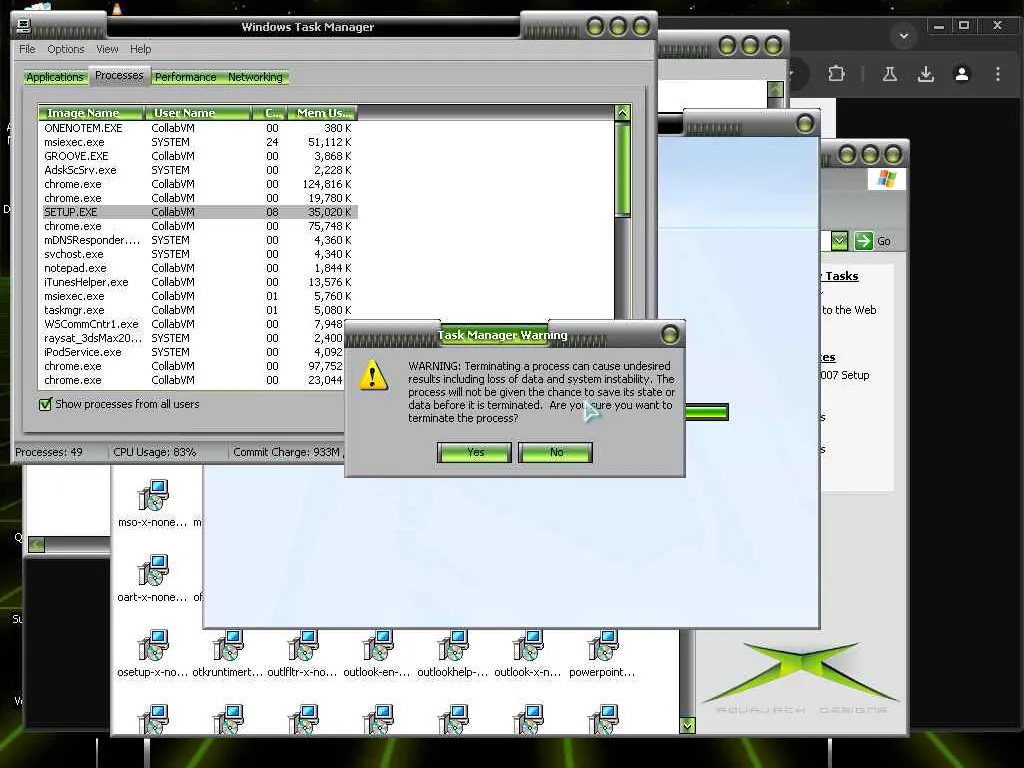Viewport: 1024px width, 768px height.
Task: Expand Chrome tab search dropdown arrow
Action: [x=904, y=35]
